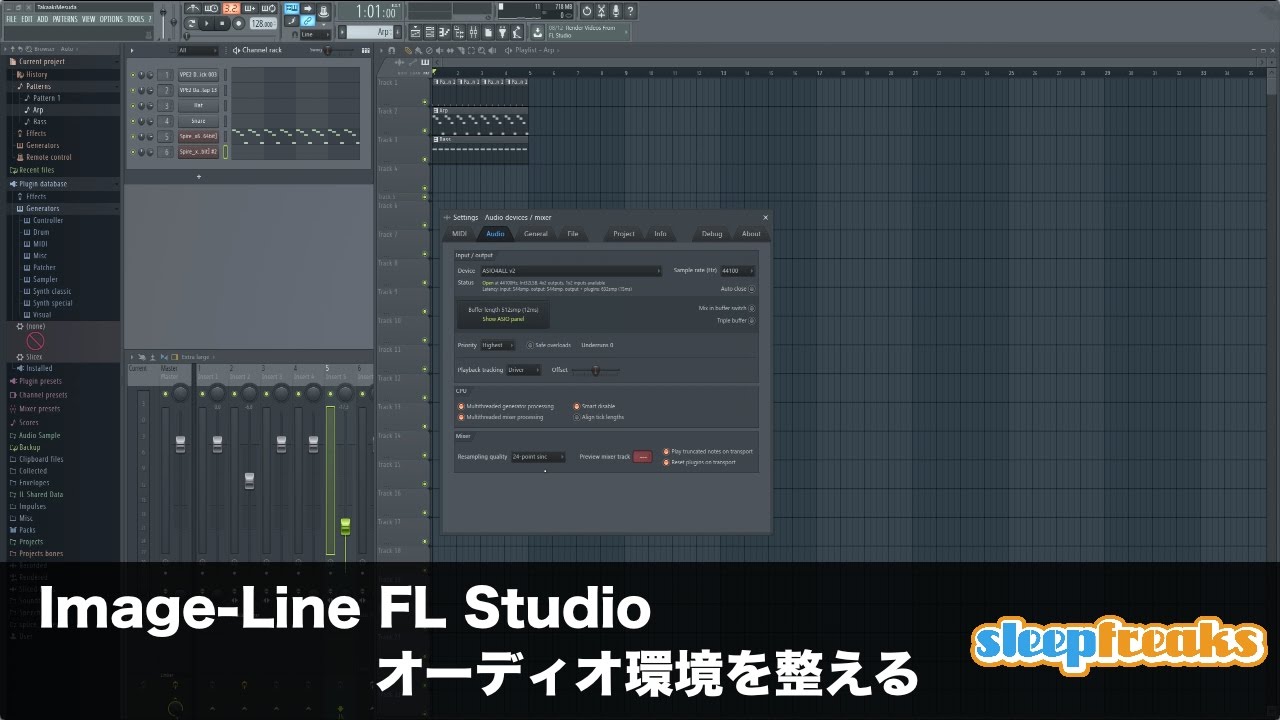1280x720 pixels.
Task: Toggle the metronome icon in toolbar
Action: (194, 8)
